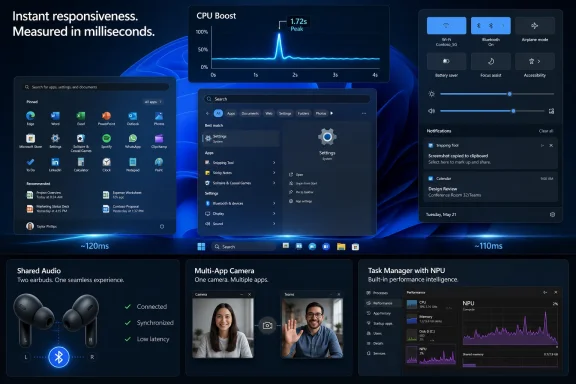
Task: Open the Photos app icon
Action: pyautogui.click(x=159, y=116)
